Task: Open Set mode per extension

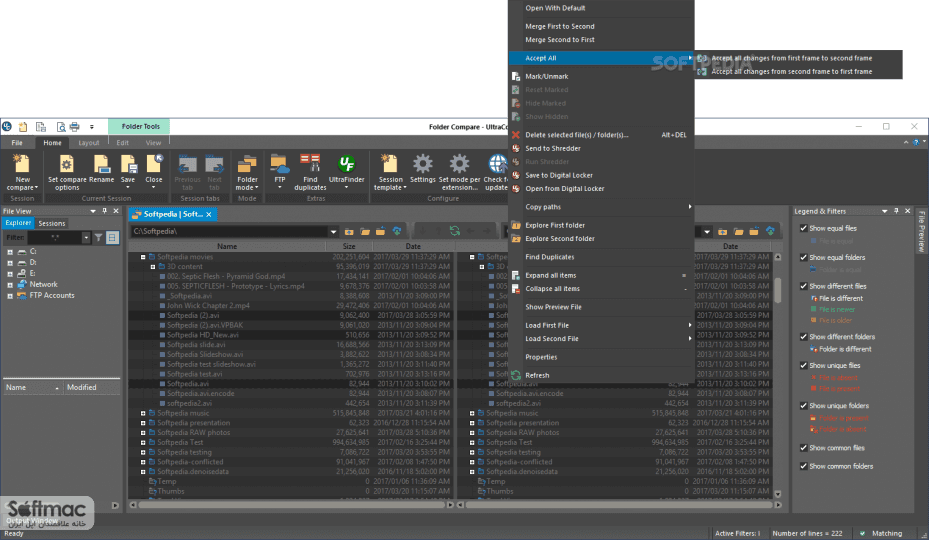Action: [x=459, y=172]
